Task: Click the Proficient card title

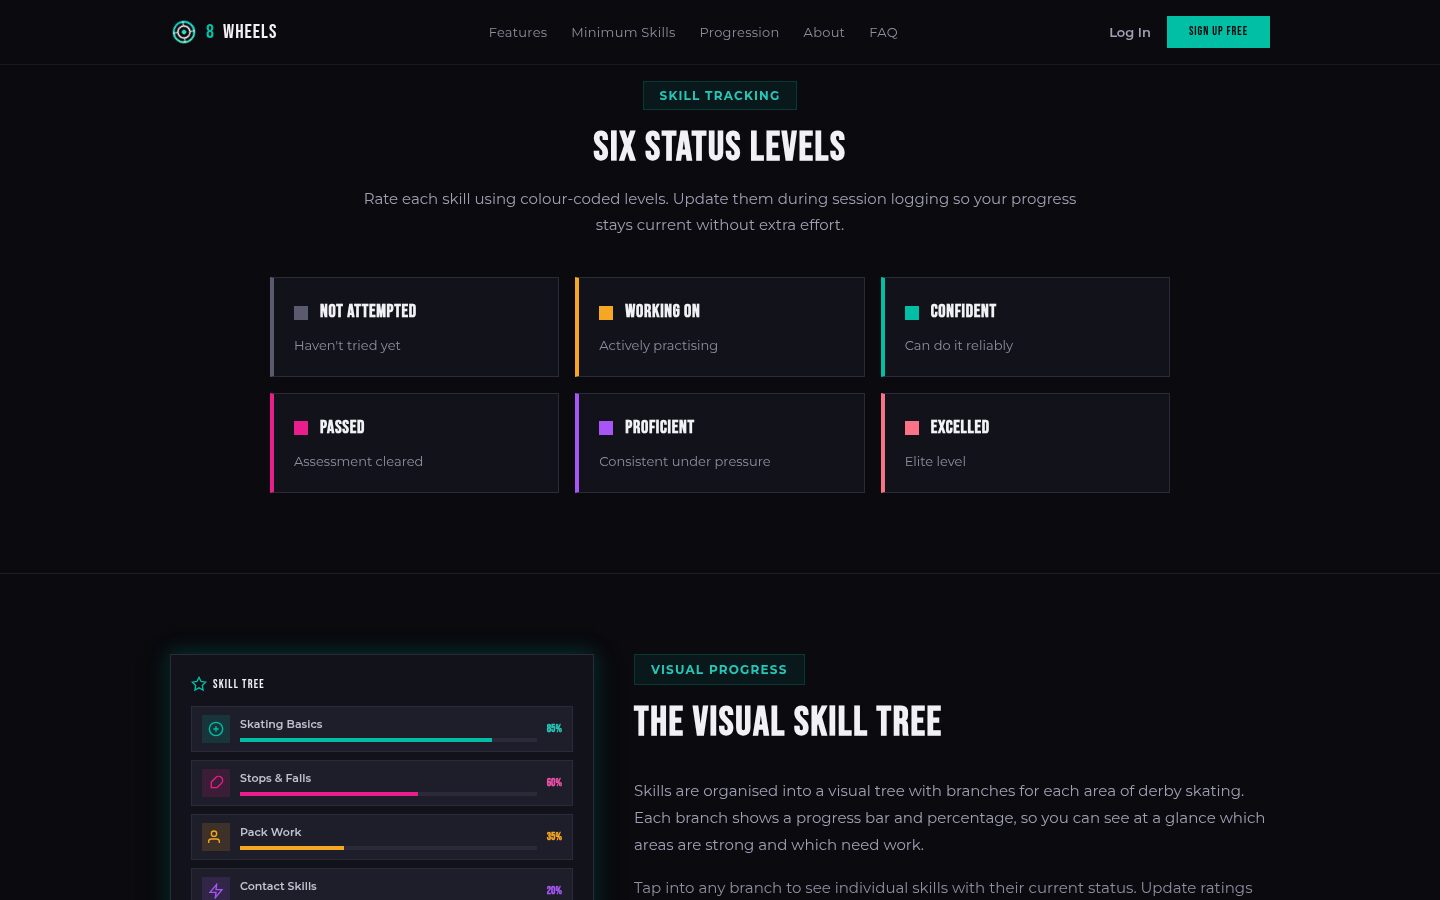Action: point(659,427)
